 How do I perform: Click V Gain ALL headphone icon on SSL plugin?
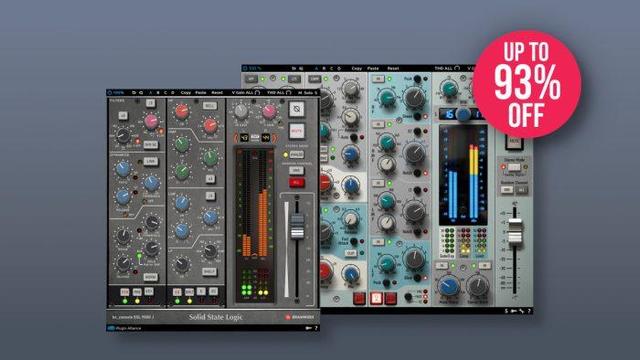[x=257, y=93]
